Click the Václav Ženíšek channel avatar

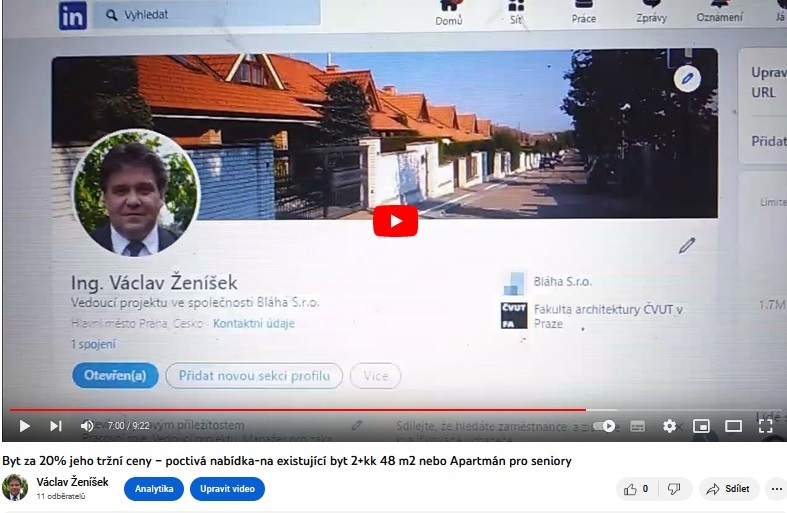(x=15, y=487)
